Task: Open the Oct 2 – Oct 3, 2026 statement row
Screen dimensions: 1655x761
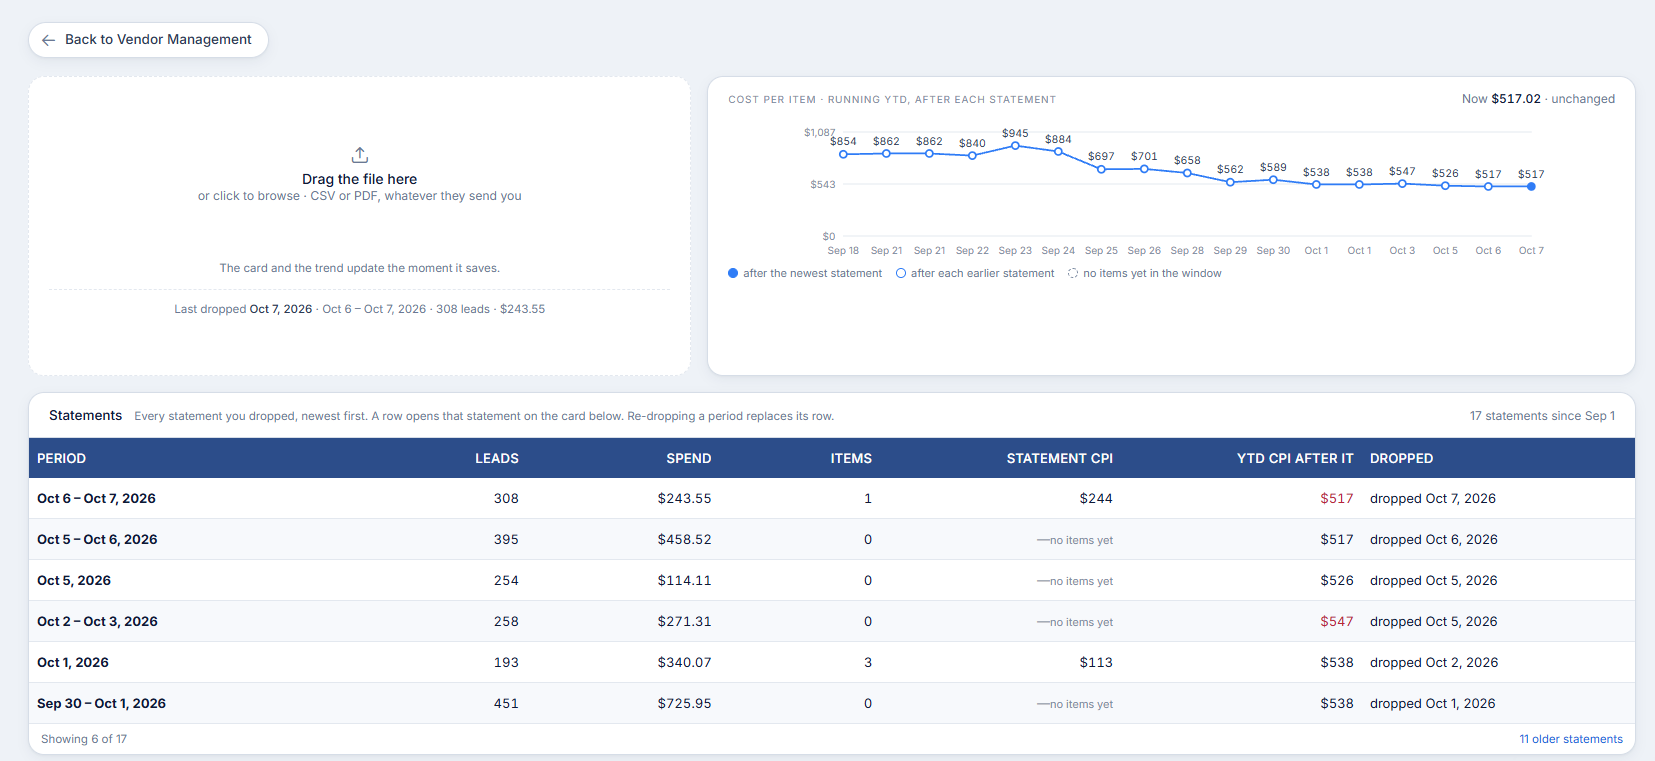Action: (x=832, y=621)
